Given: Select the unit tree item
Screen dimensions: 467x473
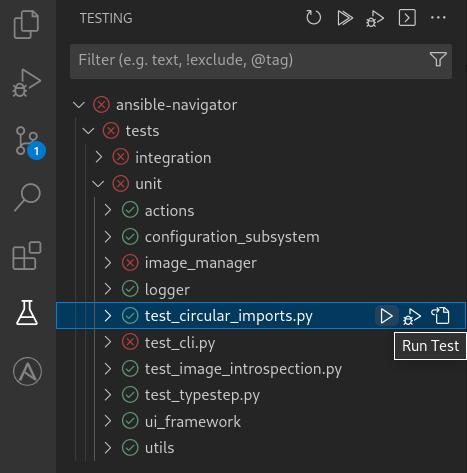Looking at the screenshot, I should click(x=261, y=184).
